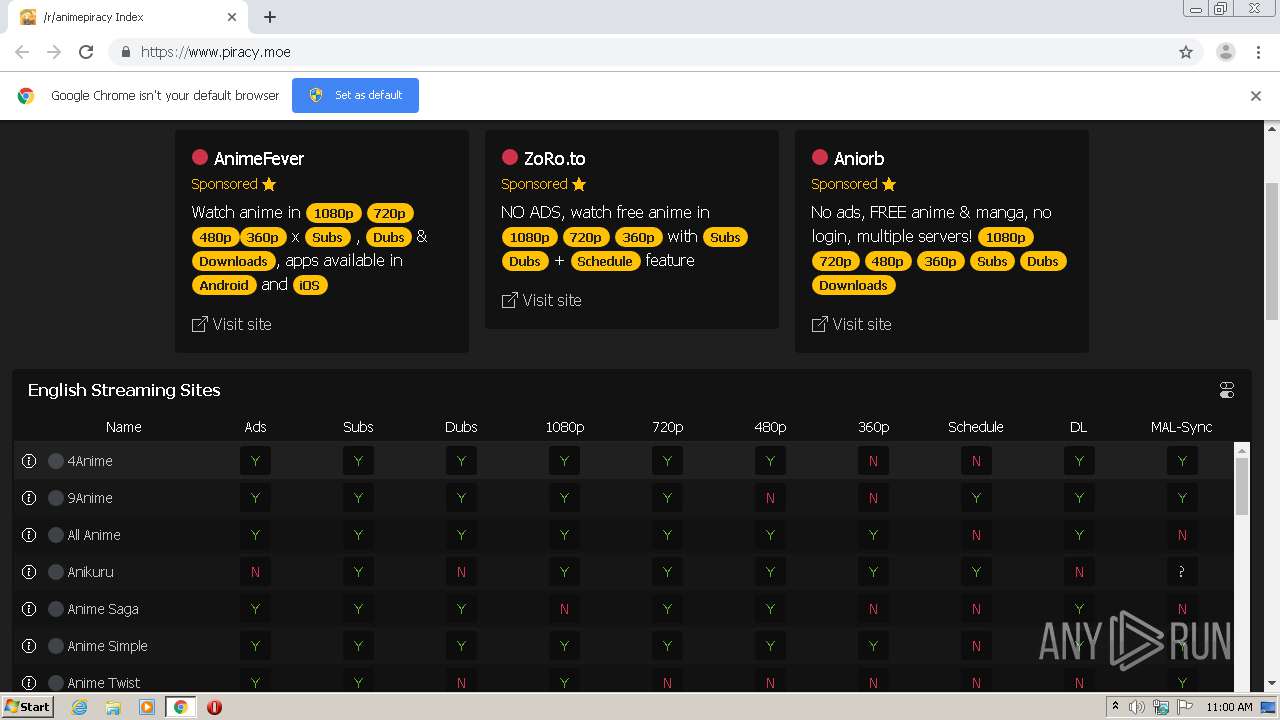Image resolution: width=1280 pixels, height=720 pixels.
Task: Open info icon for 9Anime row
Action: click(29, 498)
